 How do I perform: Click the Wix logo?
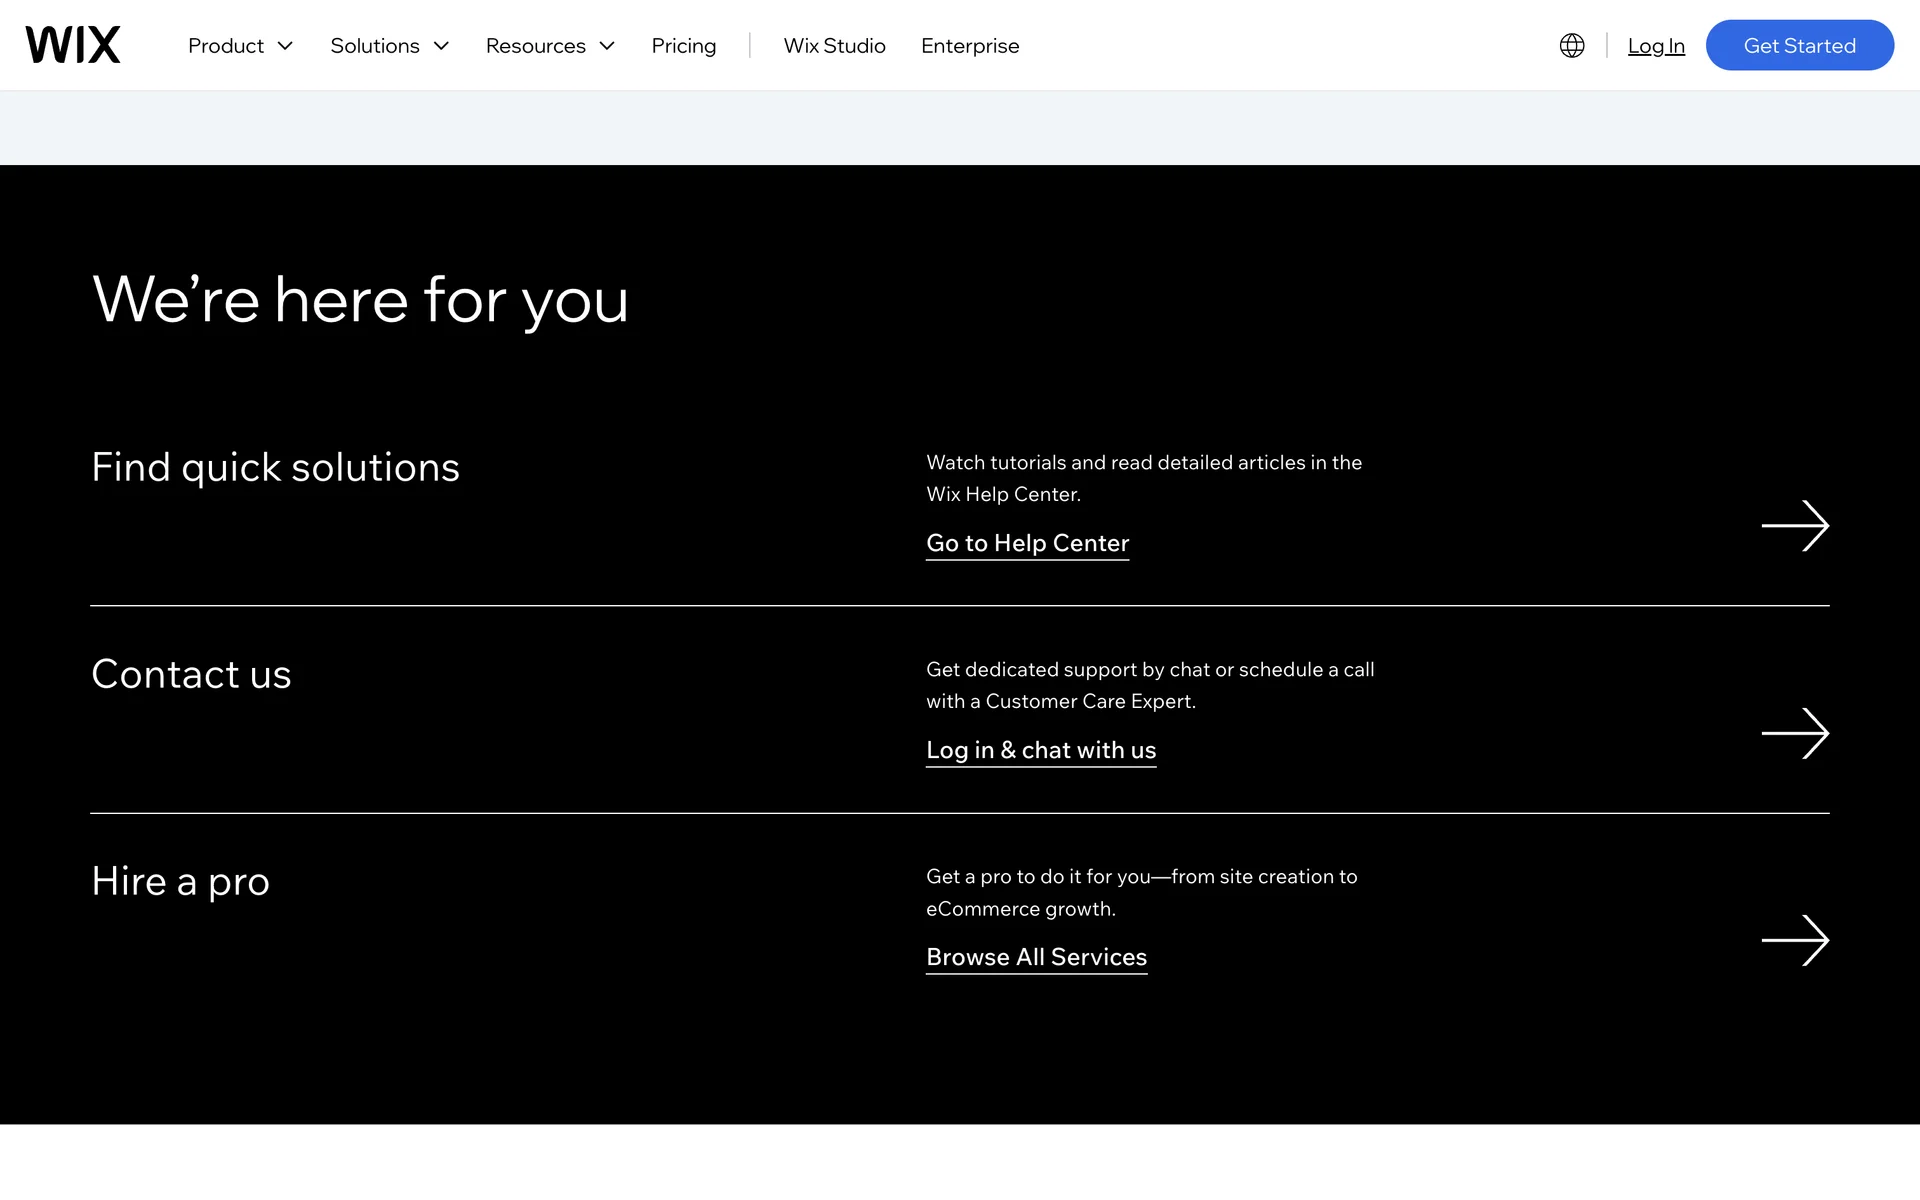pyautogui.click(x=73, y=45)
